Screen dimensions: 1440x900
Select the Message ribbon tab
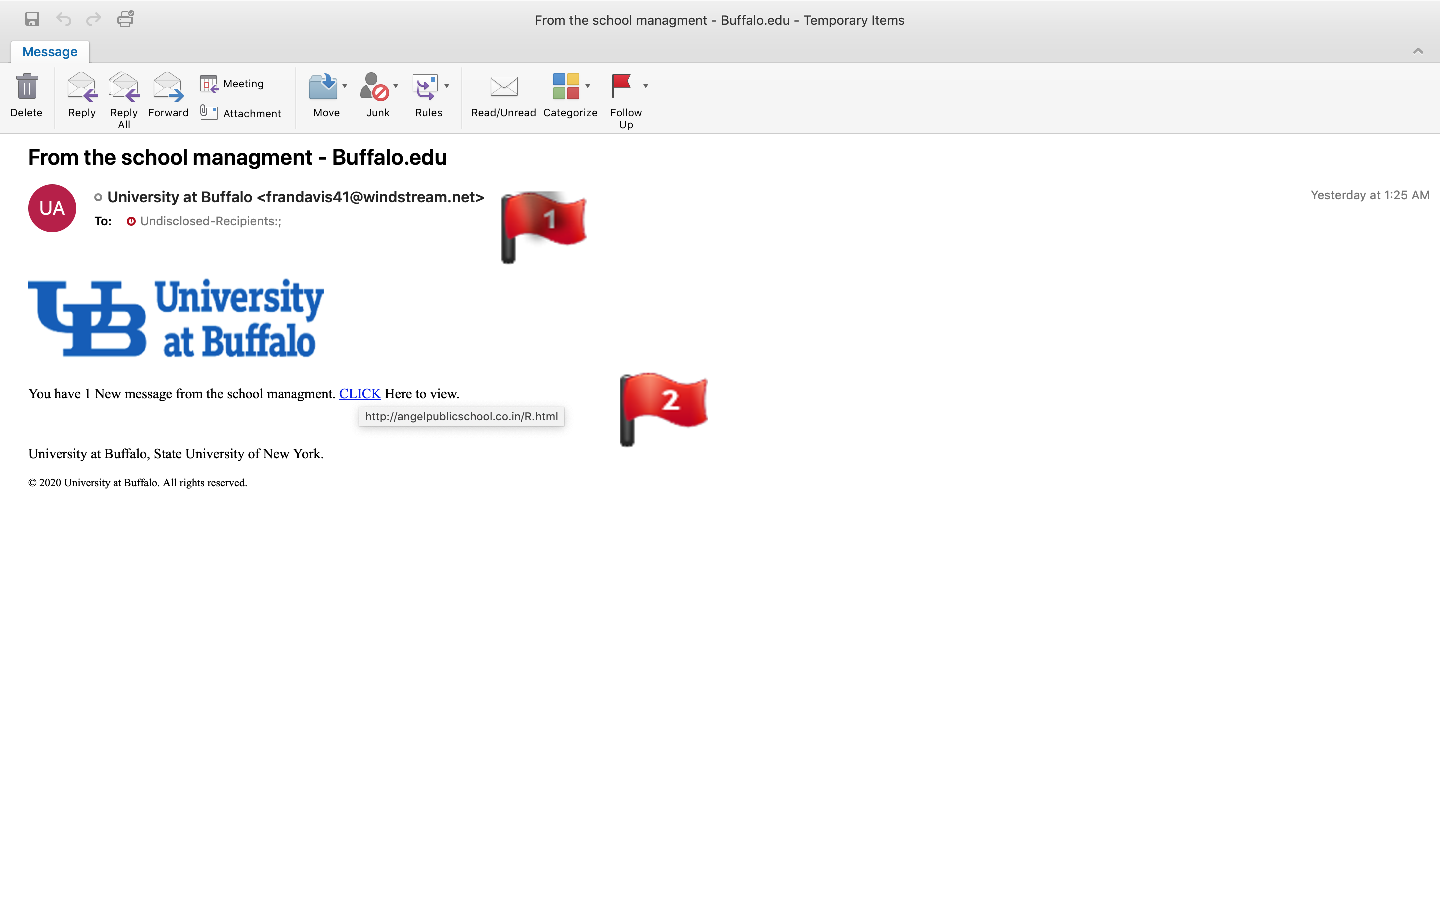[50, 52]
